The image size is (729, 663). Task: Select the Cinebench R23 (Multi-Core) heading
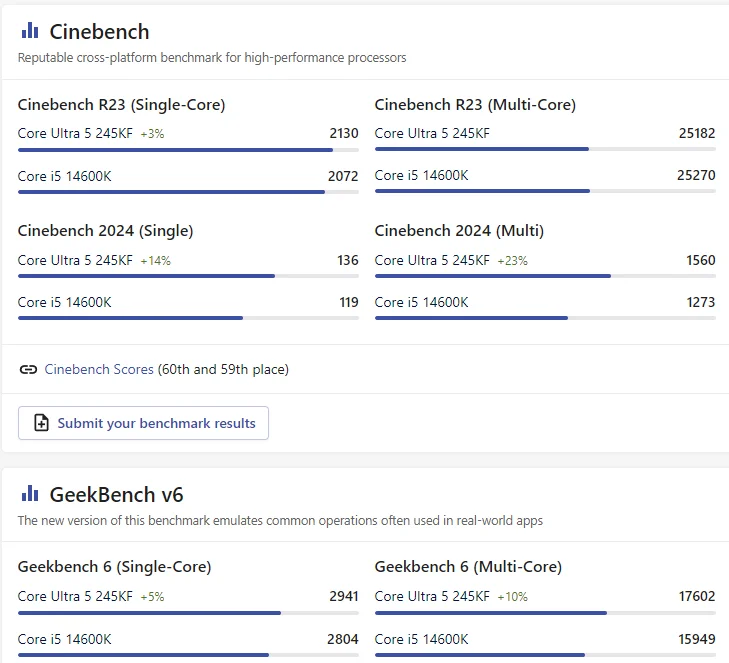click(x=475, y=105)
